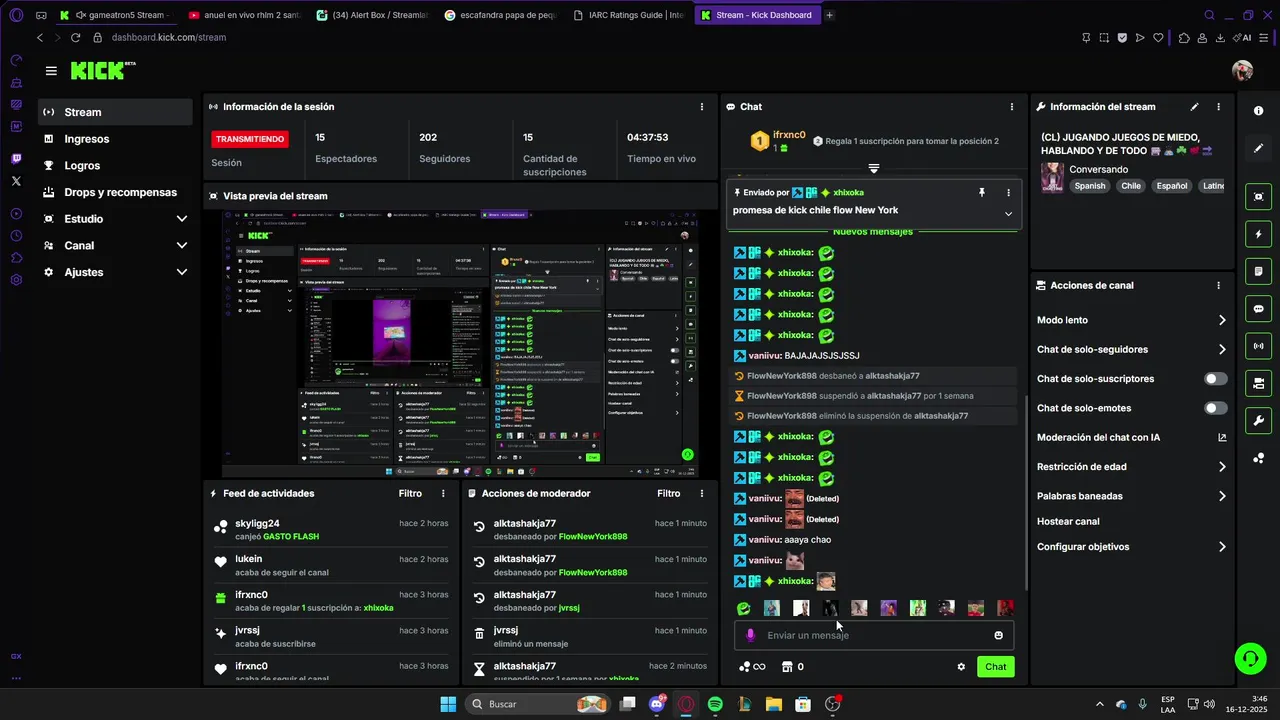Open the hamburger menu next to Kick logo
The height and width of the screenshot is (720, 1280).
click(51, 71)
